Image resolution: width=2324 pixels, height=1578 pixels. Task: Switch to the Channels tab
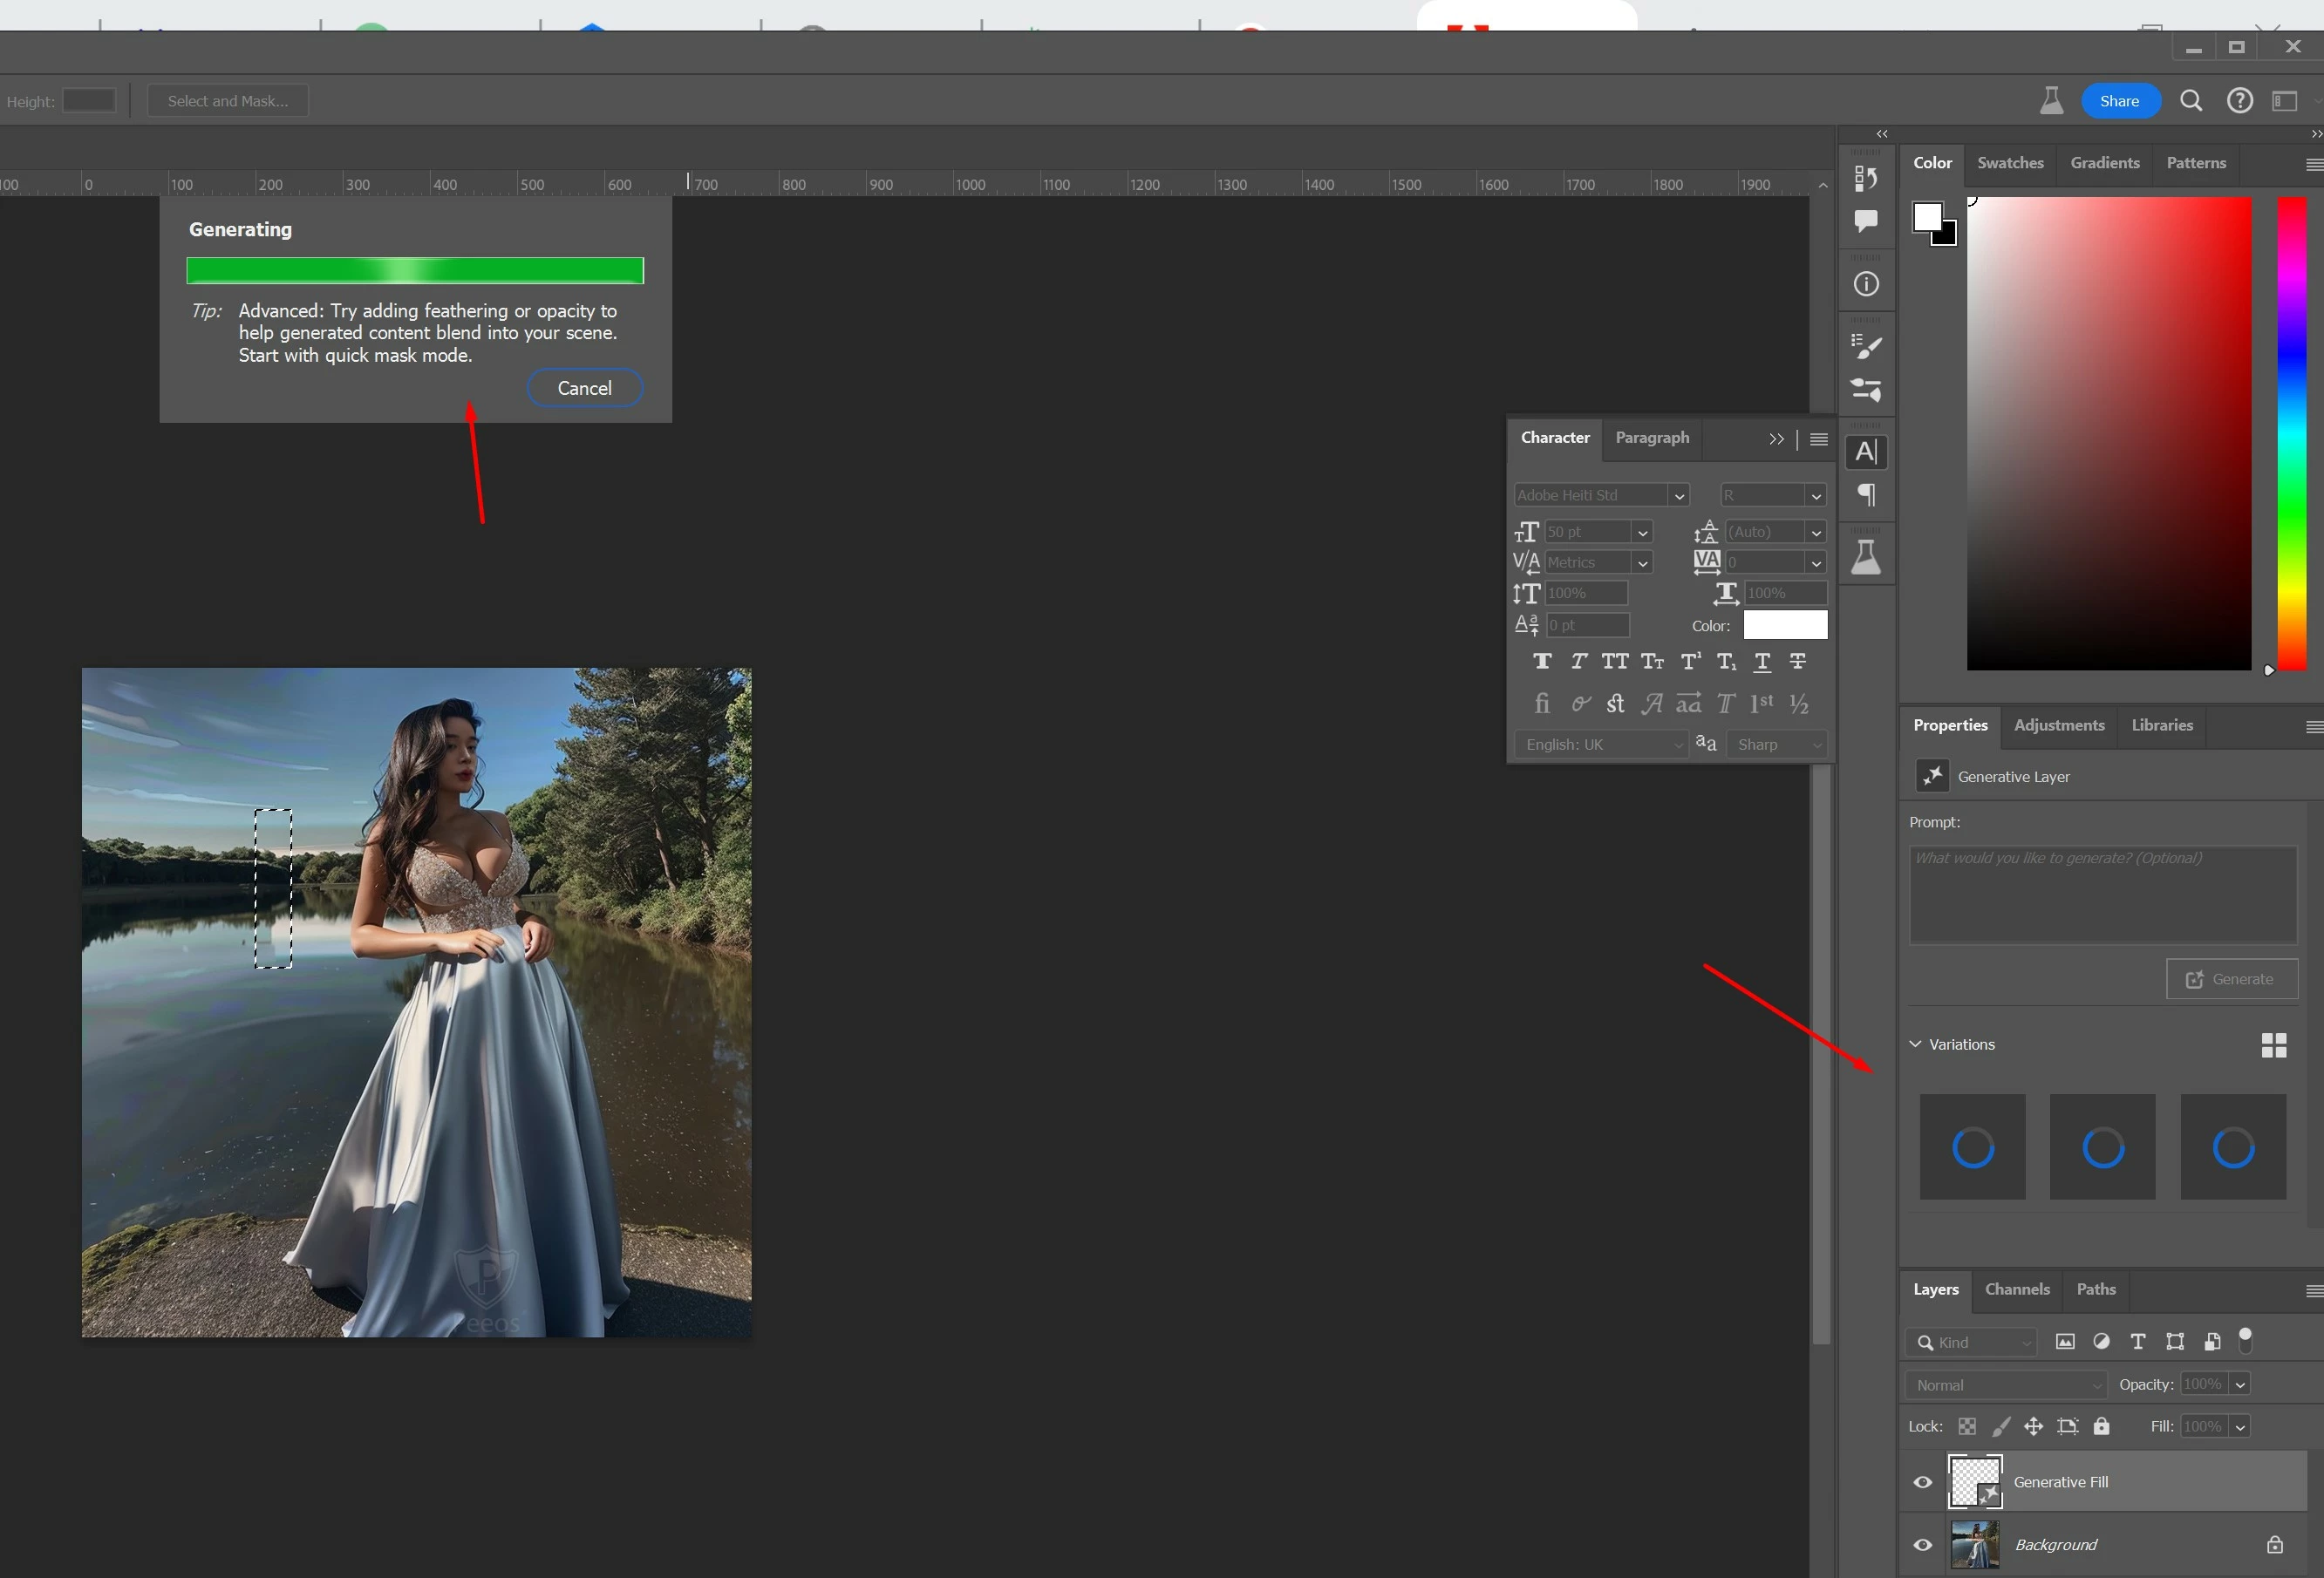click(2016, 1289)
